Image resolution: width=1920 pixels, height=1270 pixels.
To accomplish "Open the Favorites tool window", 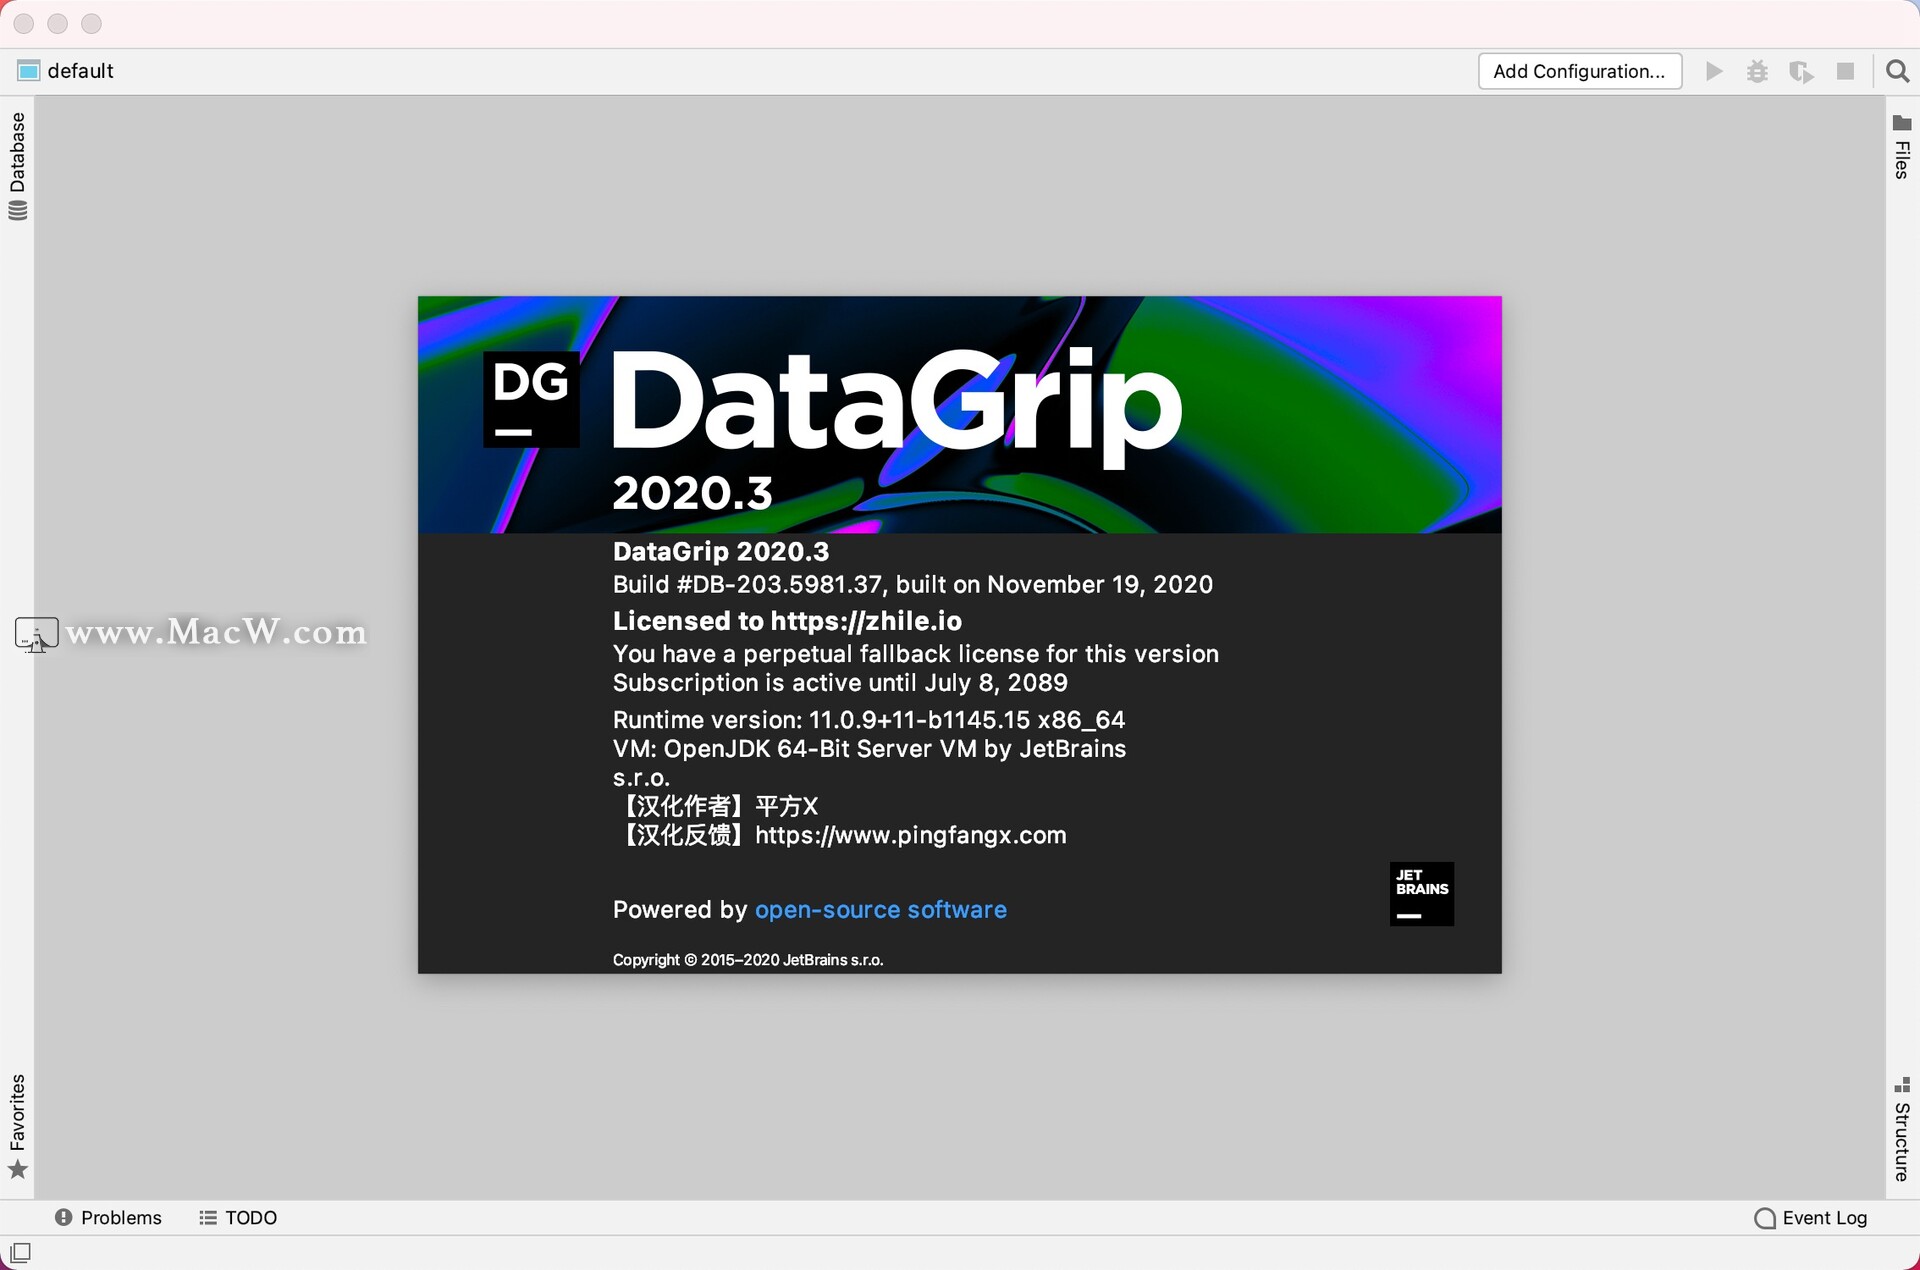I will (x=17, y=1127).
